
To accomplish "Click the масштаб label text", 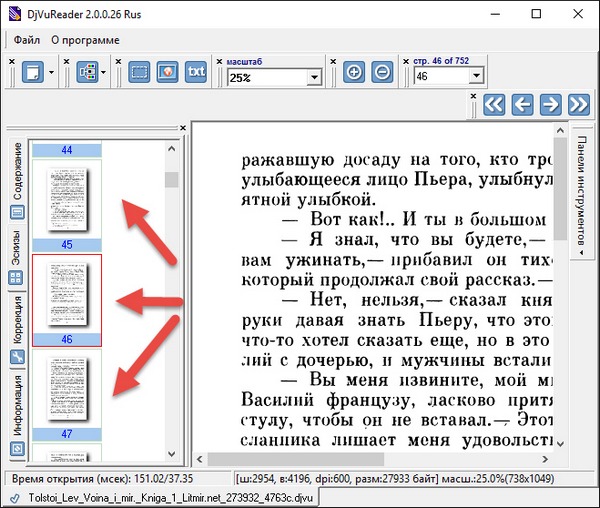I will pyautogui.click(x=244, y=62).
